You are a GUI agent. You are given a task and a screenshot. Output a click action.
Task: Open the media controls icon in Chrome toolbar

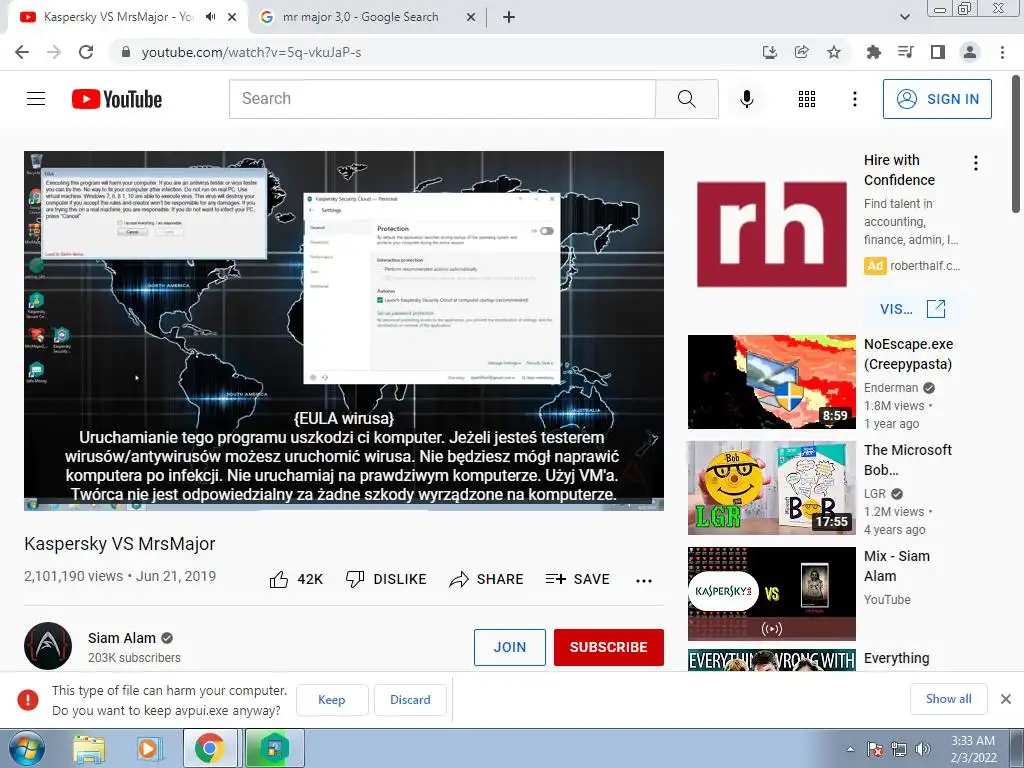[905, 52]
